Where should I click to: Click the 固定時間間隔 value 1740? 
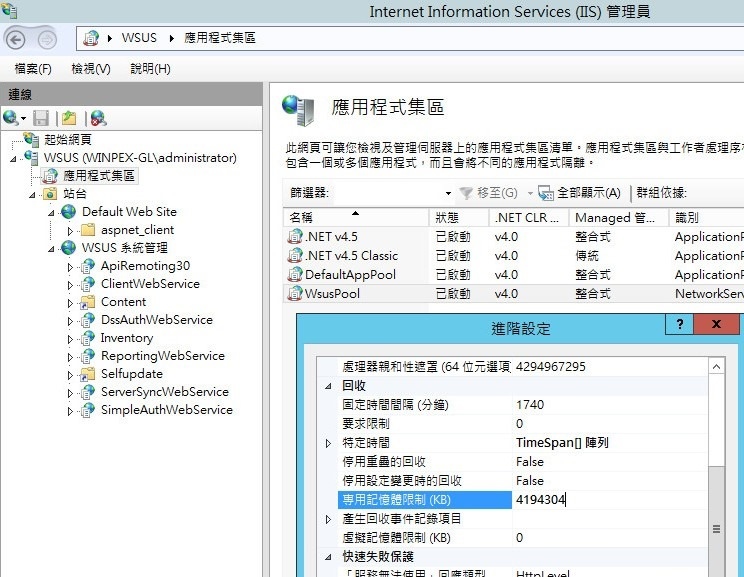530,405
